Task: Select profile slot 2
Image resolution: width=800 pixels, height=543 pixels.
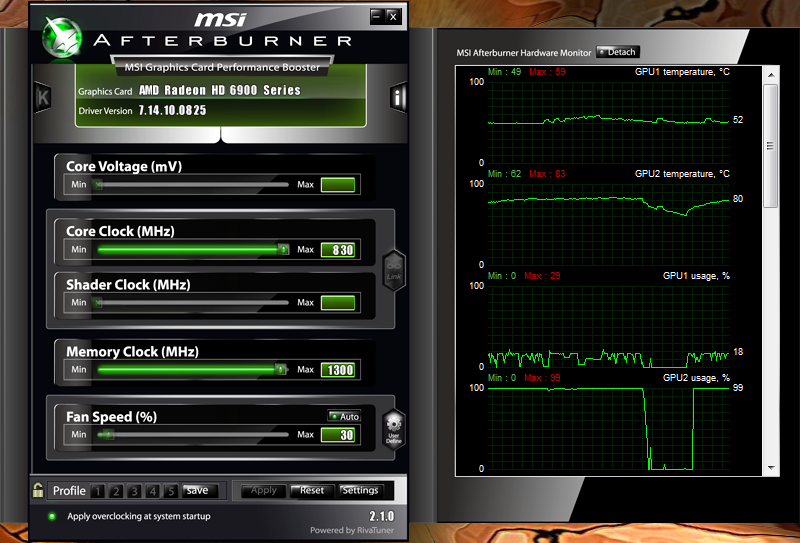Action: tap(116, 491)
